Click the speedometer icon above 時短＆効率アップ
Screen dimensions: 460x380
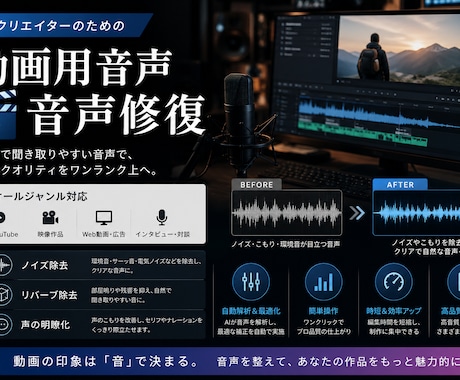(x=394, y=282)
